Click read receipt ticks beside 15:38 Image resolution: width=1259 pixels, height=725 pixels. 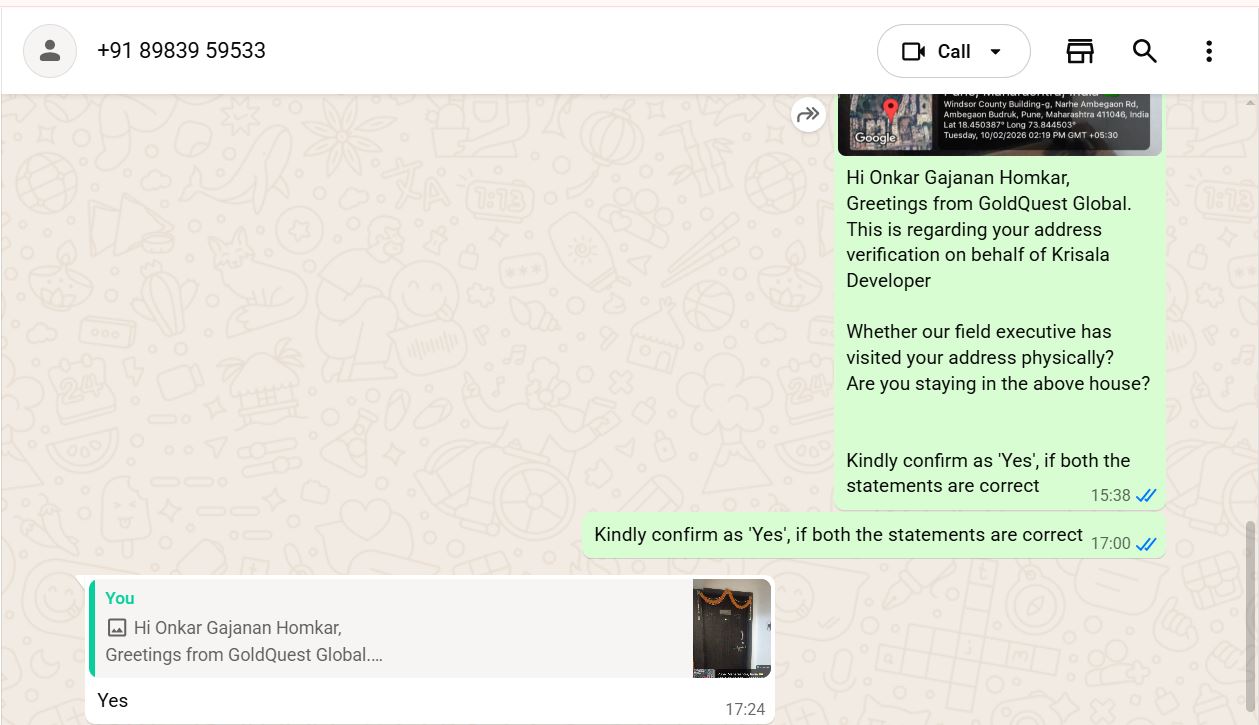pyautogui.click(x=1146, y=495)
